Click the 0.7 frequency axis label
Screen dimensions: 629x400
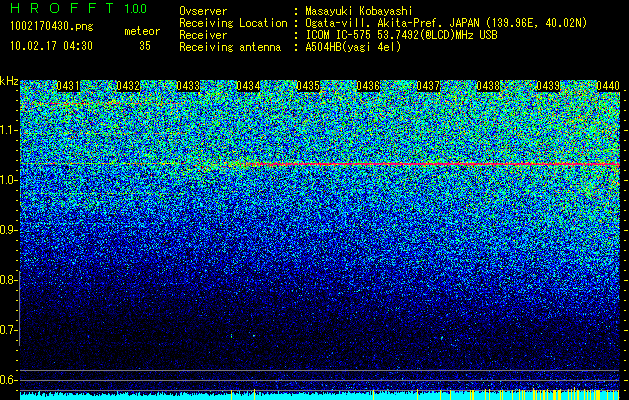pyautogui.click(x=8, y=330)
